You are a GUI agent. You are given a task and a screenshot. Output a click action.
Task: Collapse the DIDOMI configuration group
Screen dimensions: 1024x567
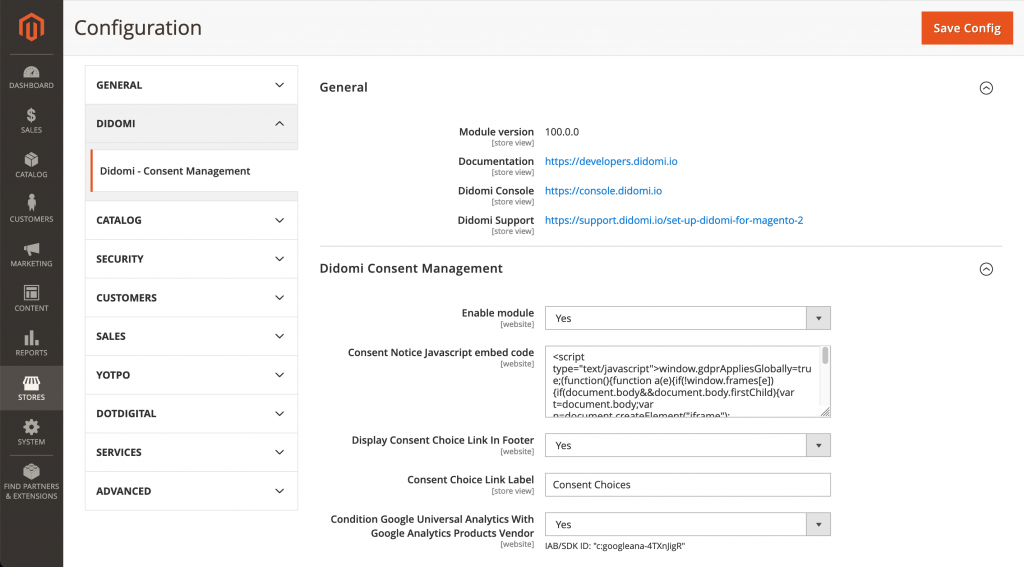point(191,123)
